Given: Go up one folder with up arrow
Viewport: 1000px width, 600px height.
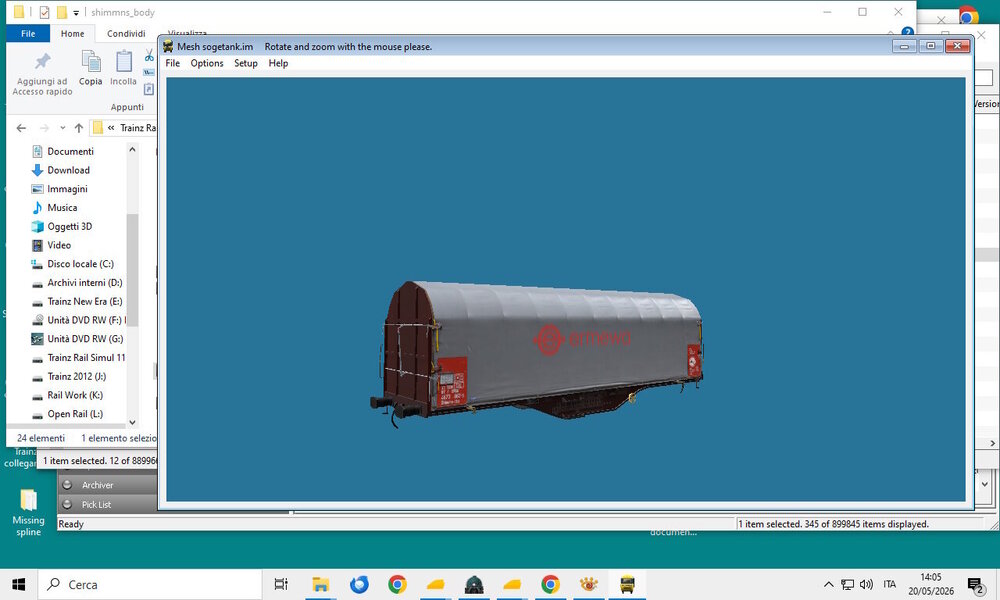Looking at the screenshot, I should (78, 128).
